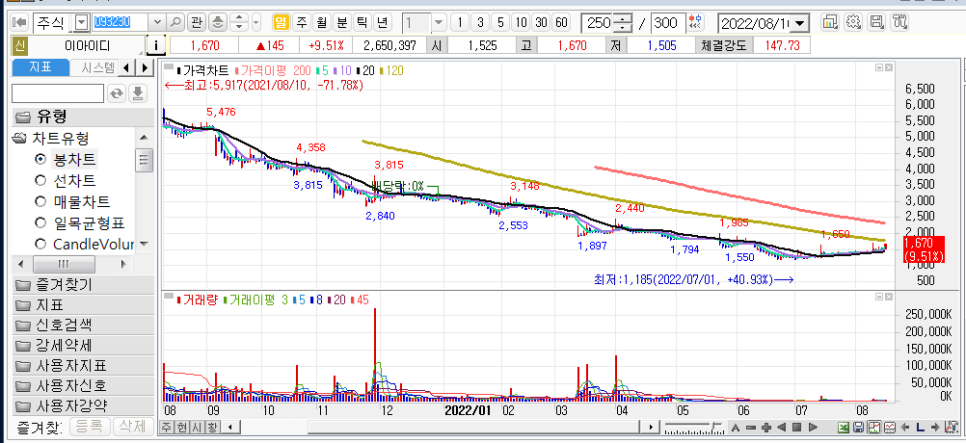Click the chart tools icon at toolbar end
966x443 pixels.
[x=899, y=23]
